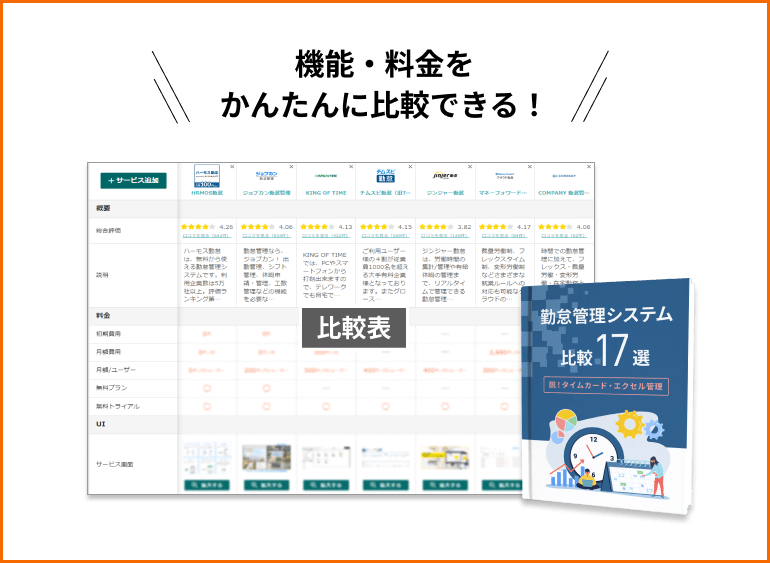Click the KING OF TIME description text
770x563 pixels.
click(x=326, y=275)
